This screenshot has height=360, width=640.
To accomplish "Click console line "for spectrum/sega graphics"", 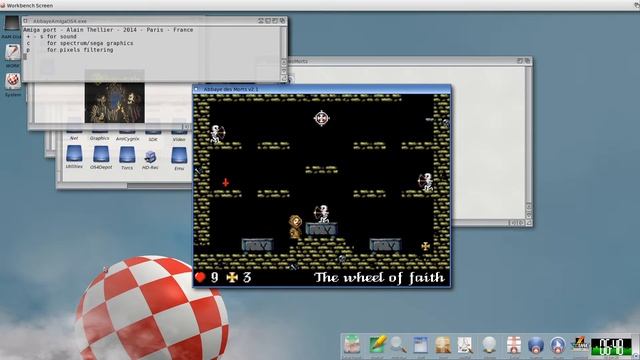I will [x=90, y=43].
